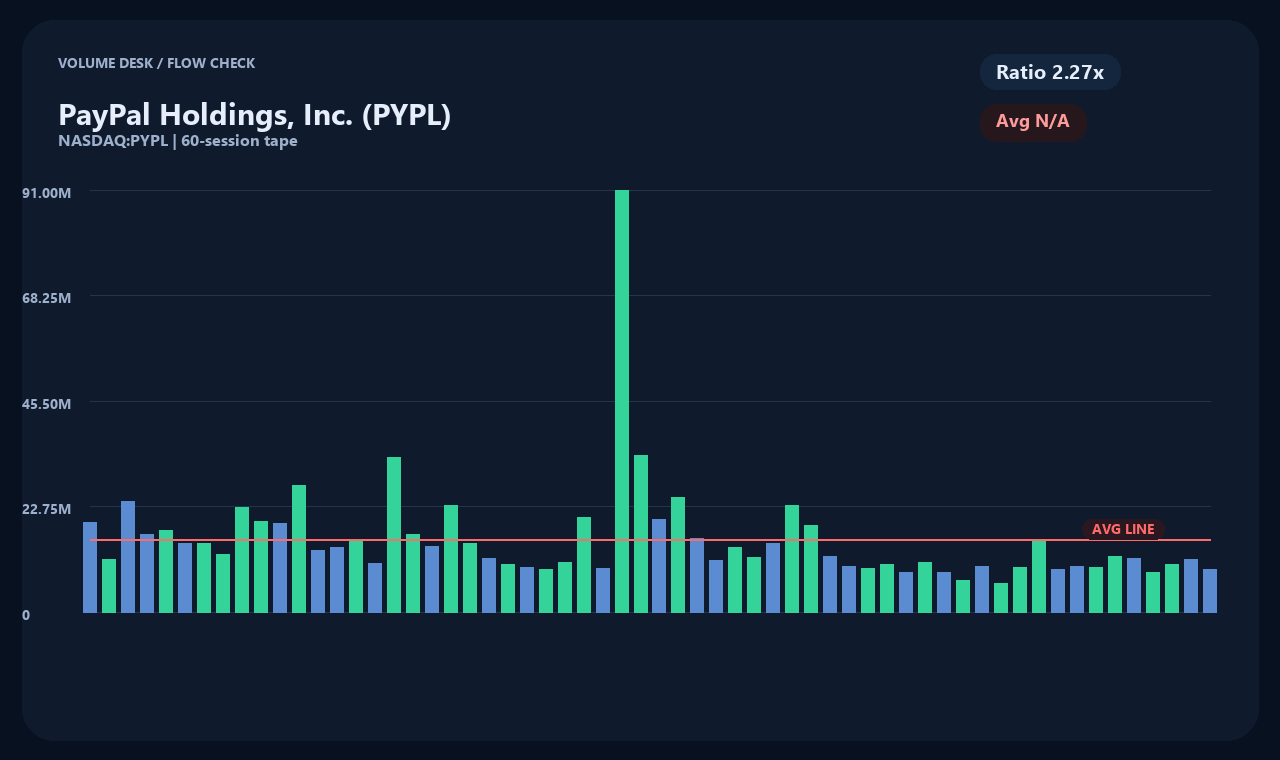Click the red average volume line
The height and width of the screenshot is (760, 1280).
tap(650, 540)
